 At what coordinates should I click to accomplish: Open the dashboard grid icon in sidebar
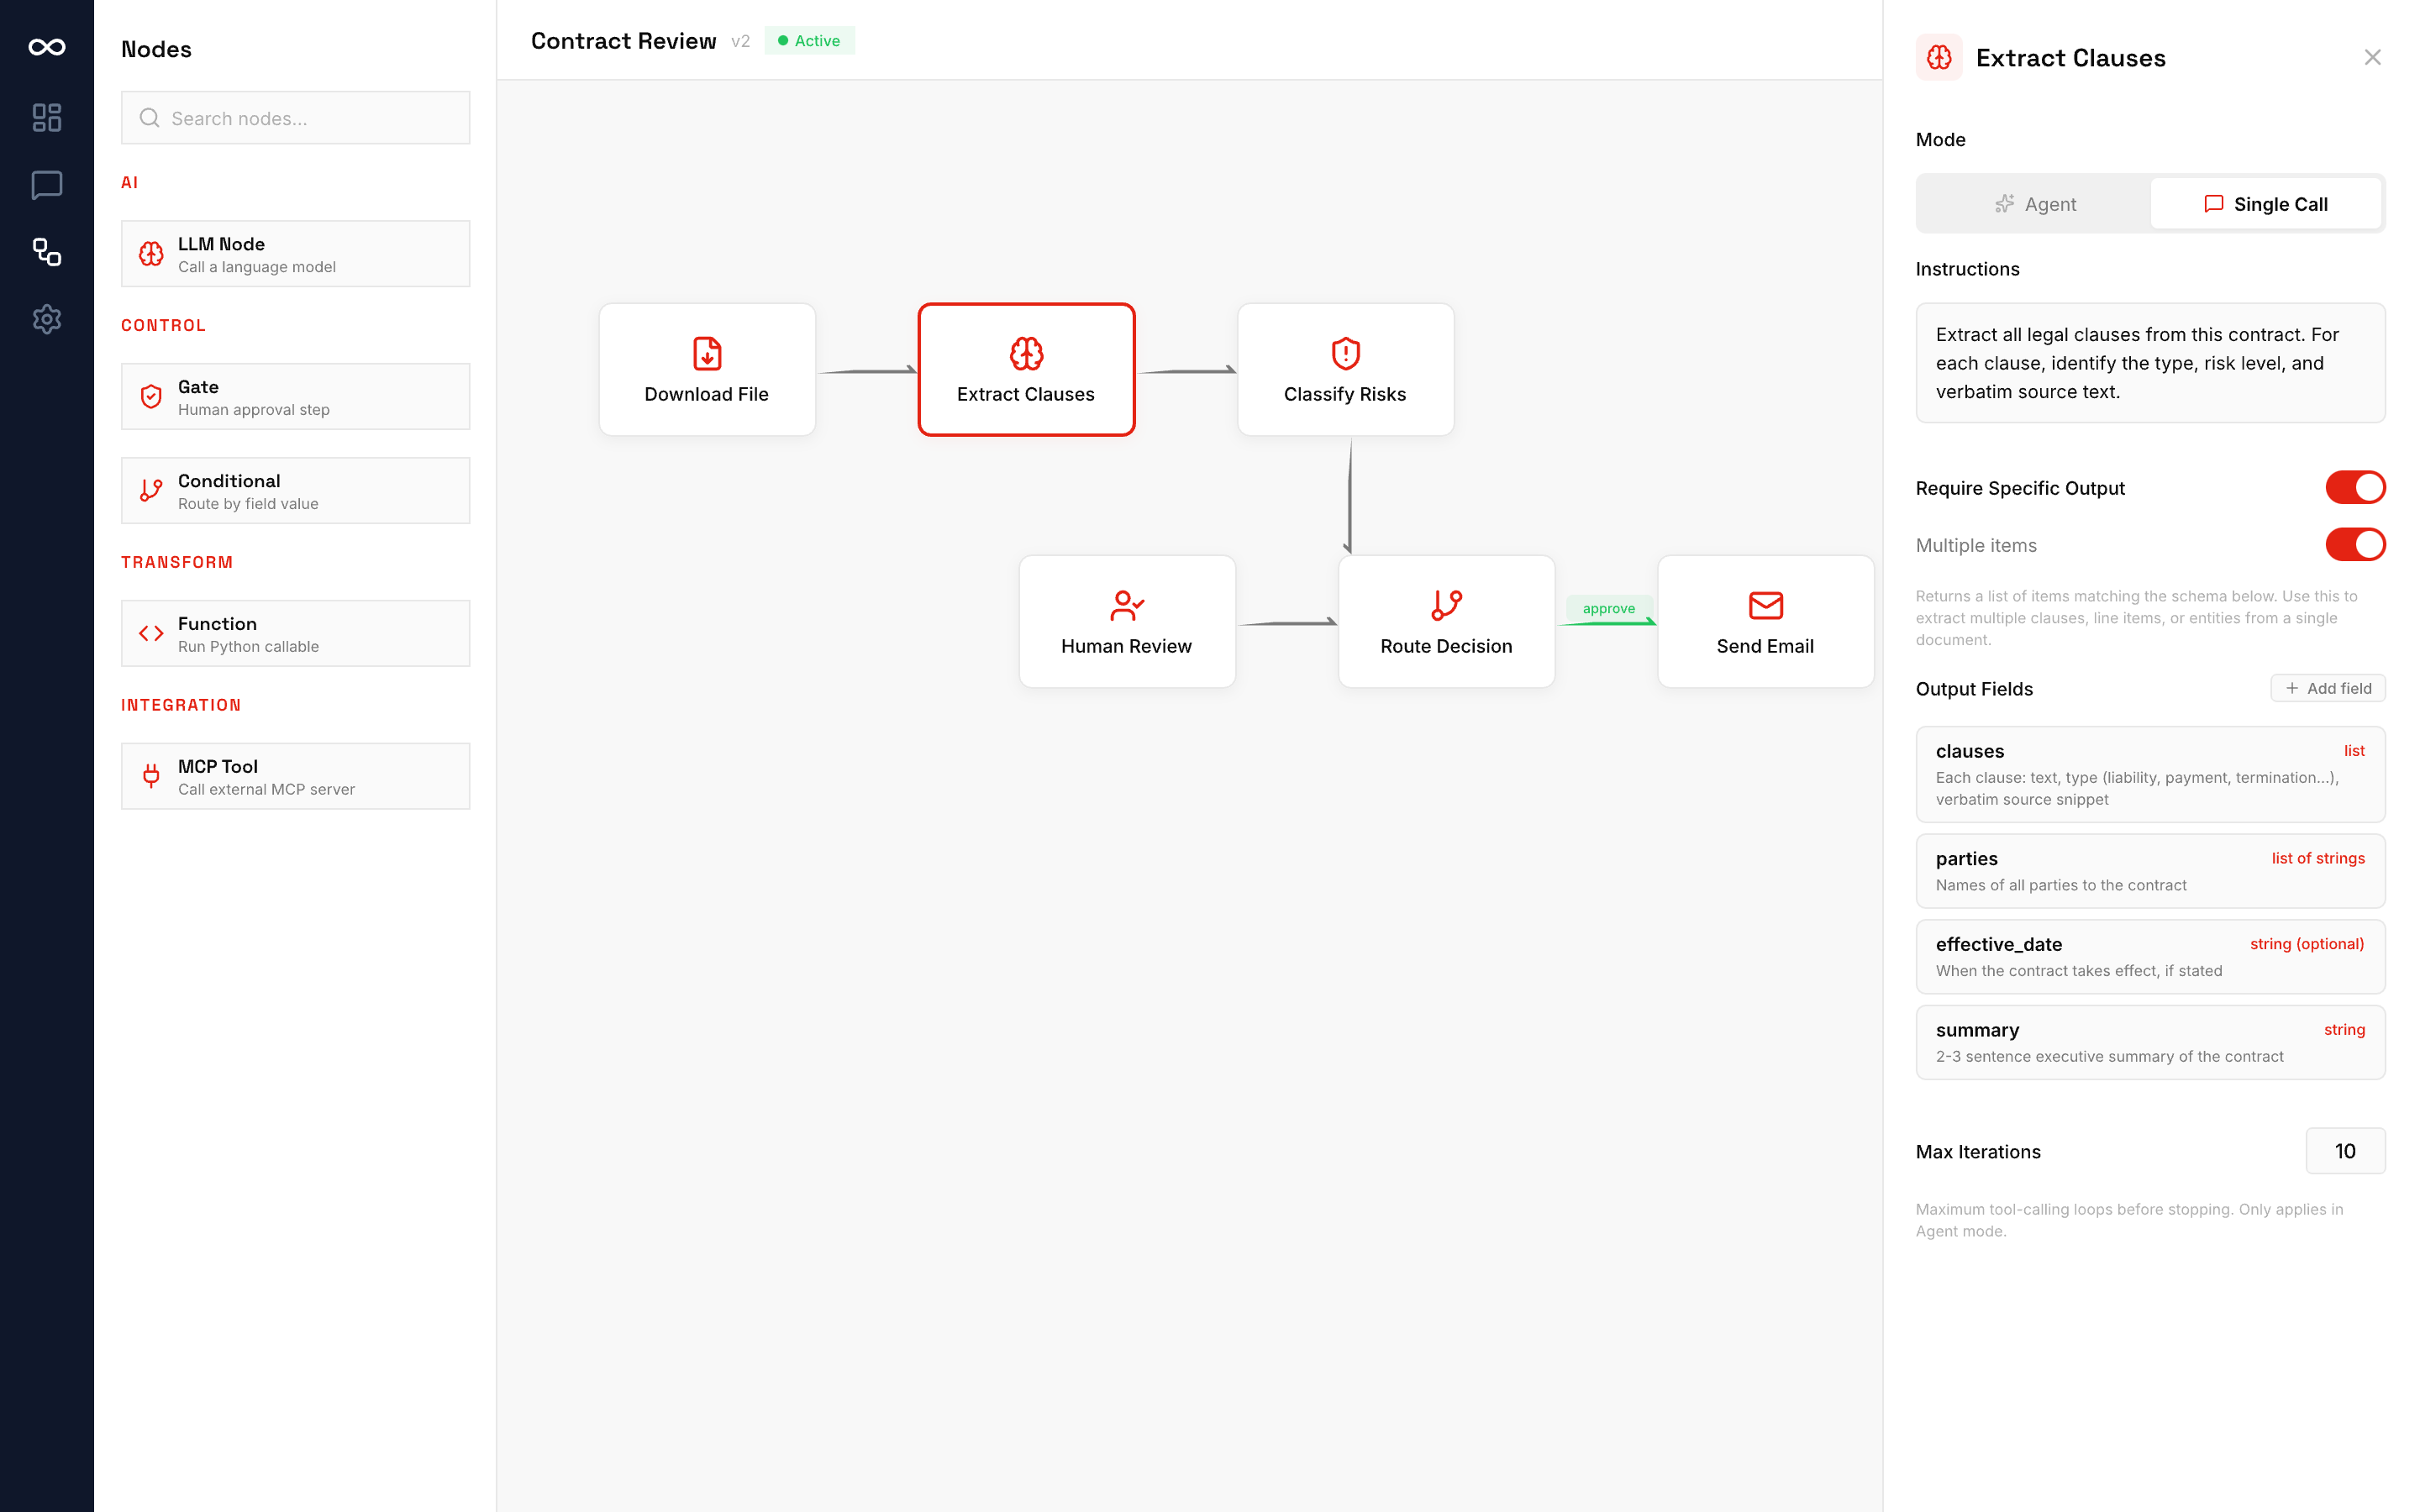click(x=47, y=117)
